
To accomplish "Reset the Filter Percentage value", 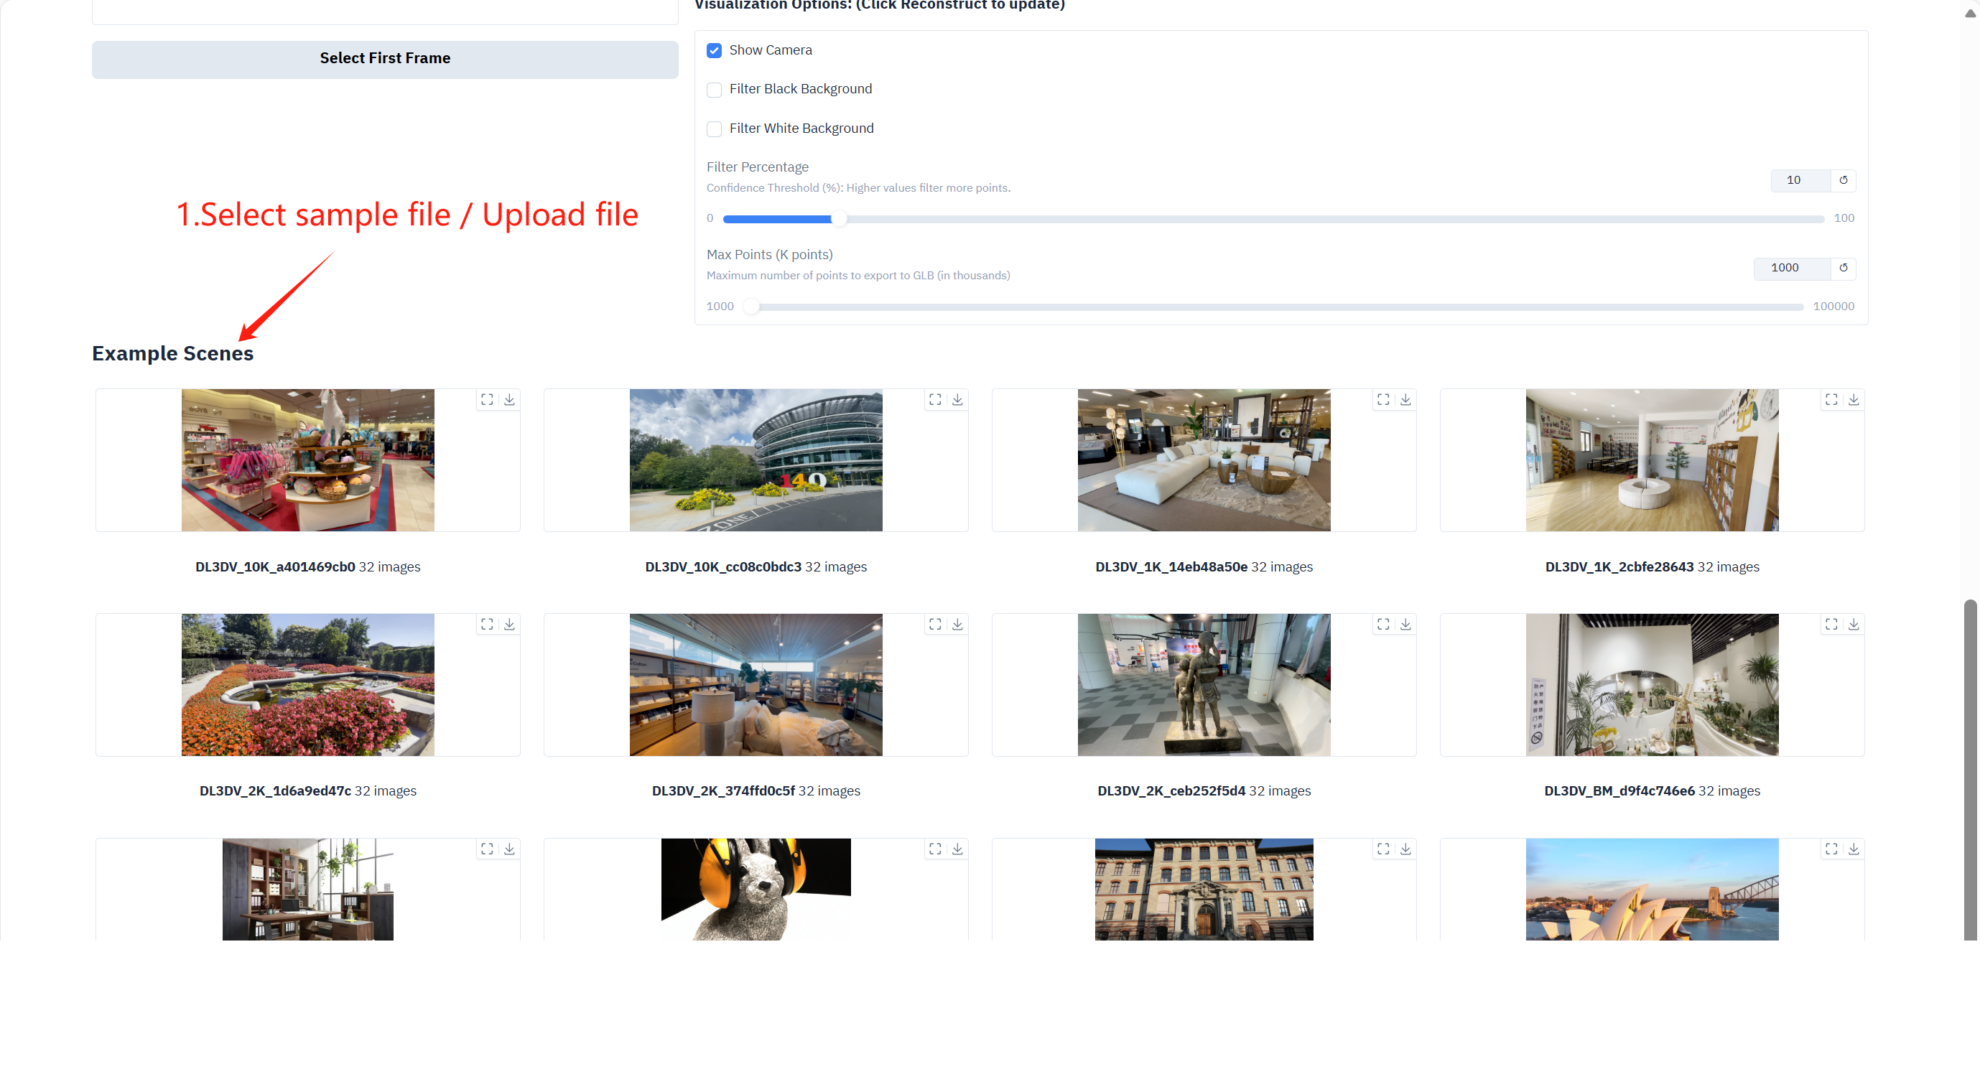I will coord(1843,180).
